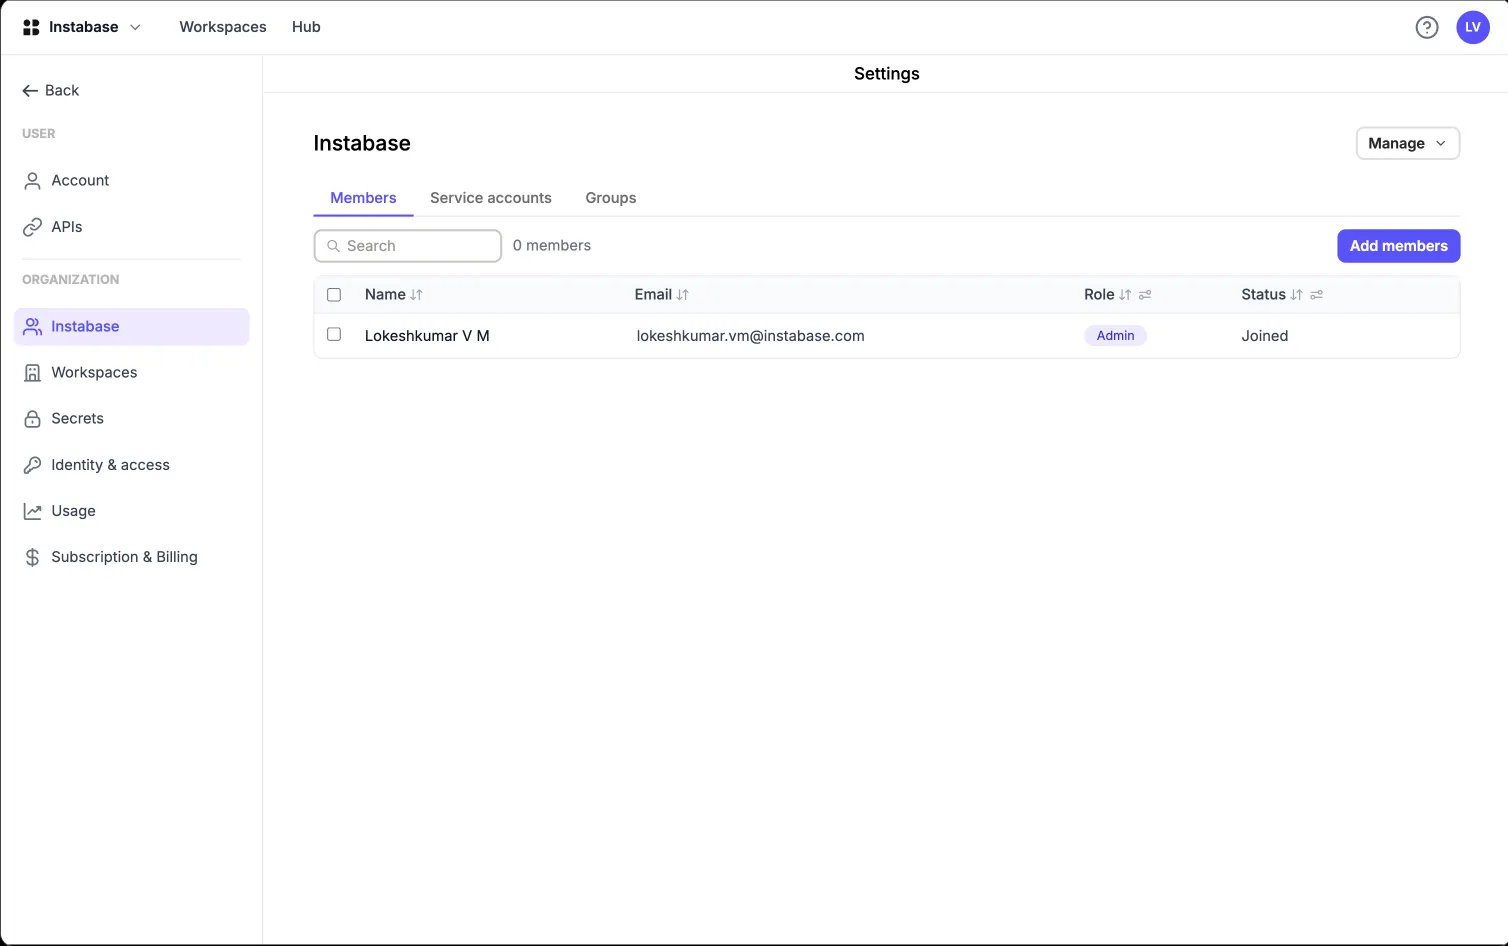This screenshot has width=1508, height=946.
Task: Sort members by Status column arrows
Action: pos(1296,295)
